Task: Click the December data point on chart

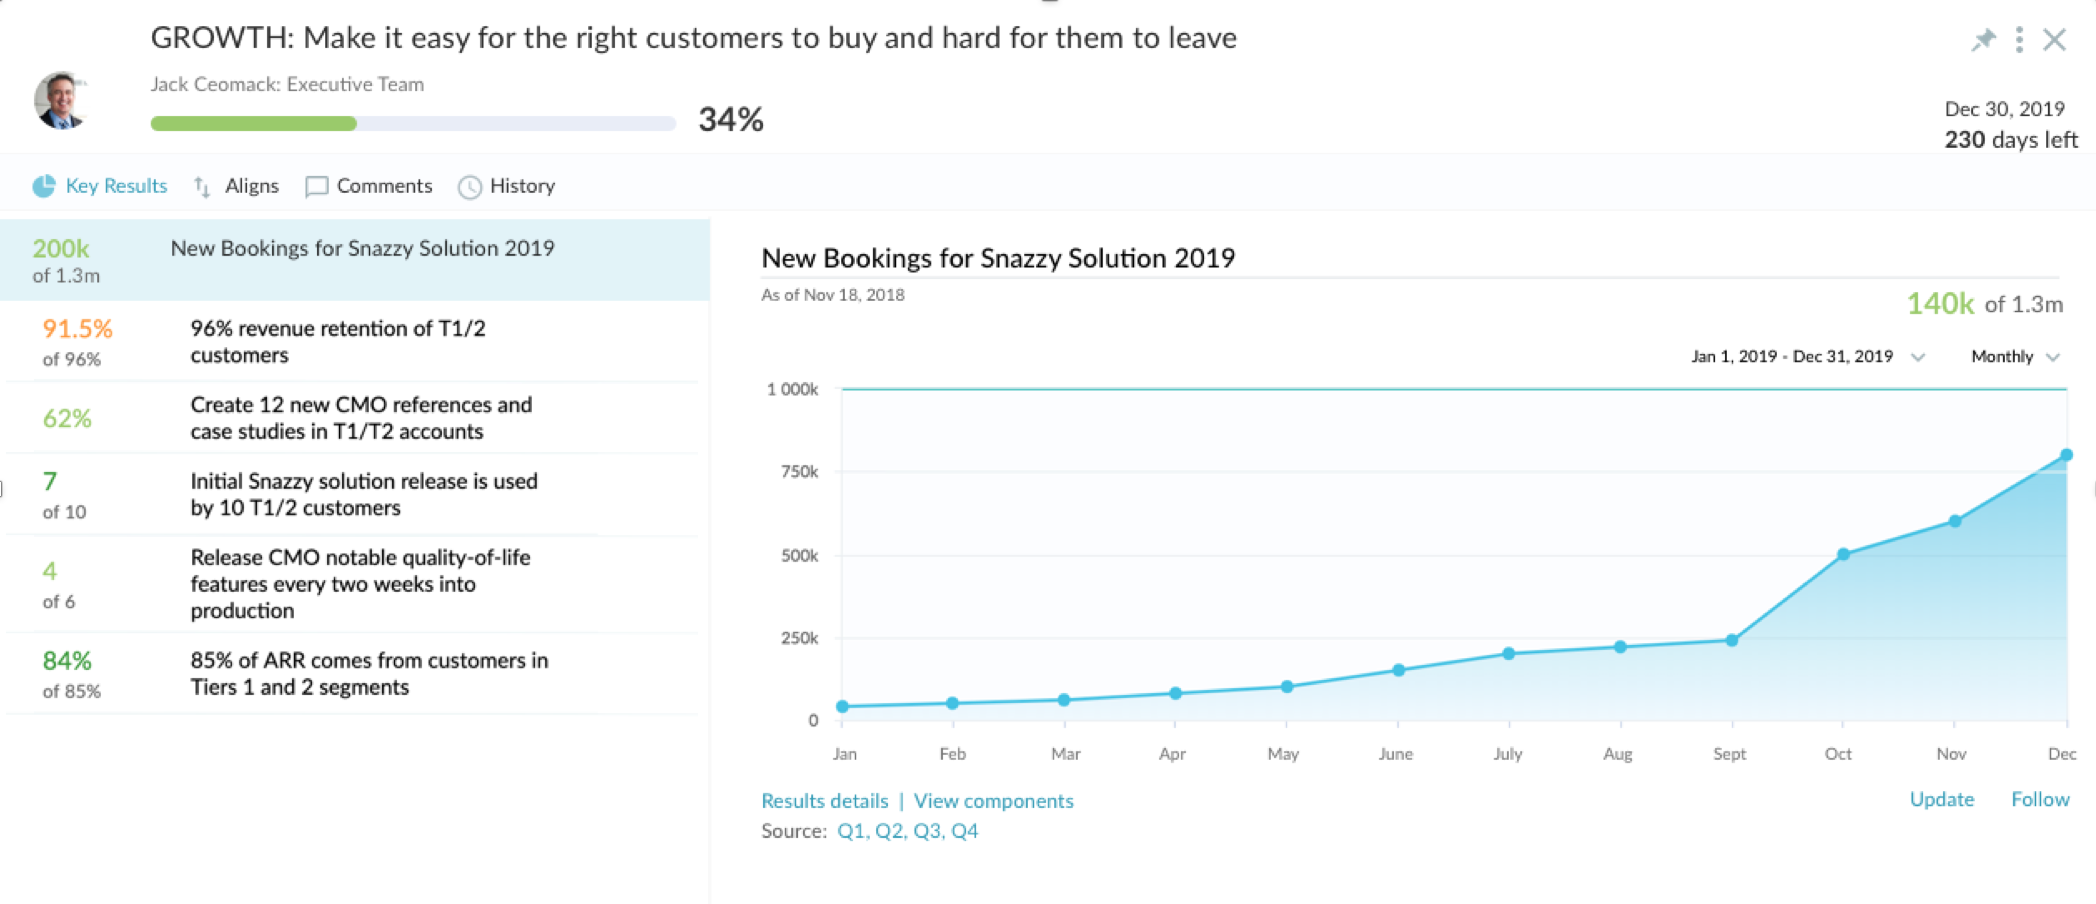Action: click(x=2065, y=455)
